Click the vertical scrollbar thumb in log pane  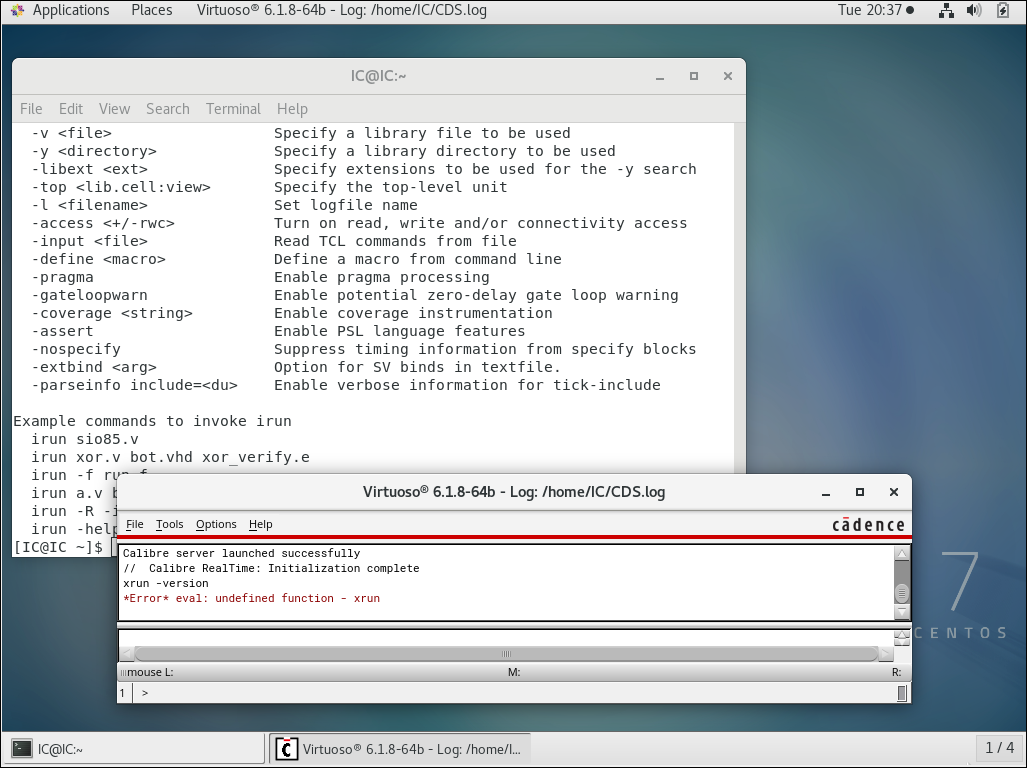pos(902,593)
